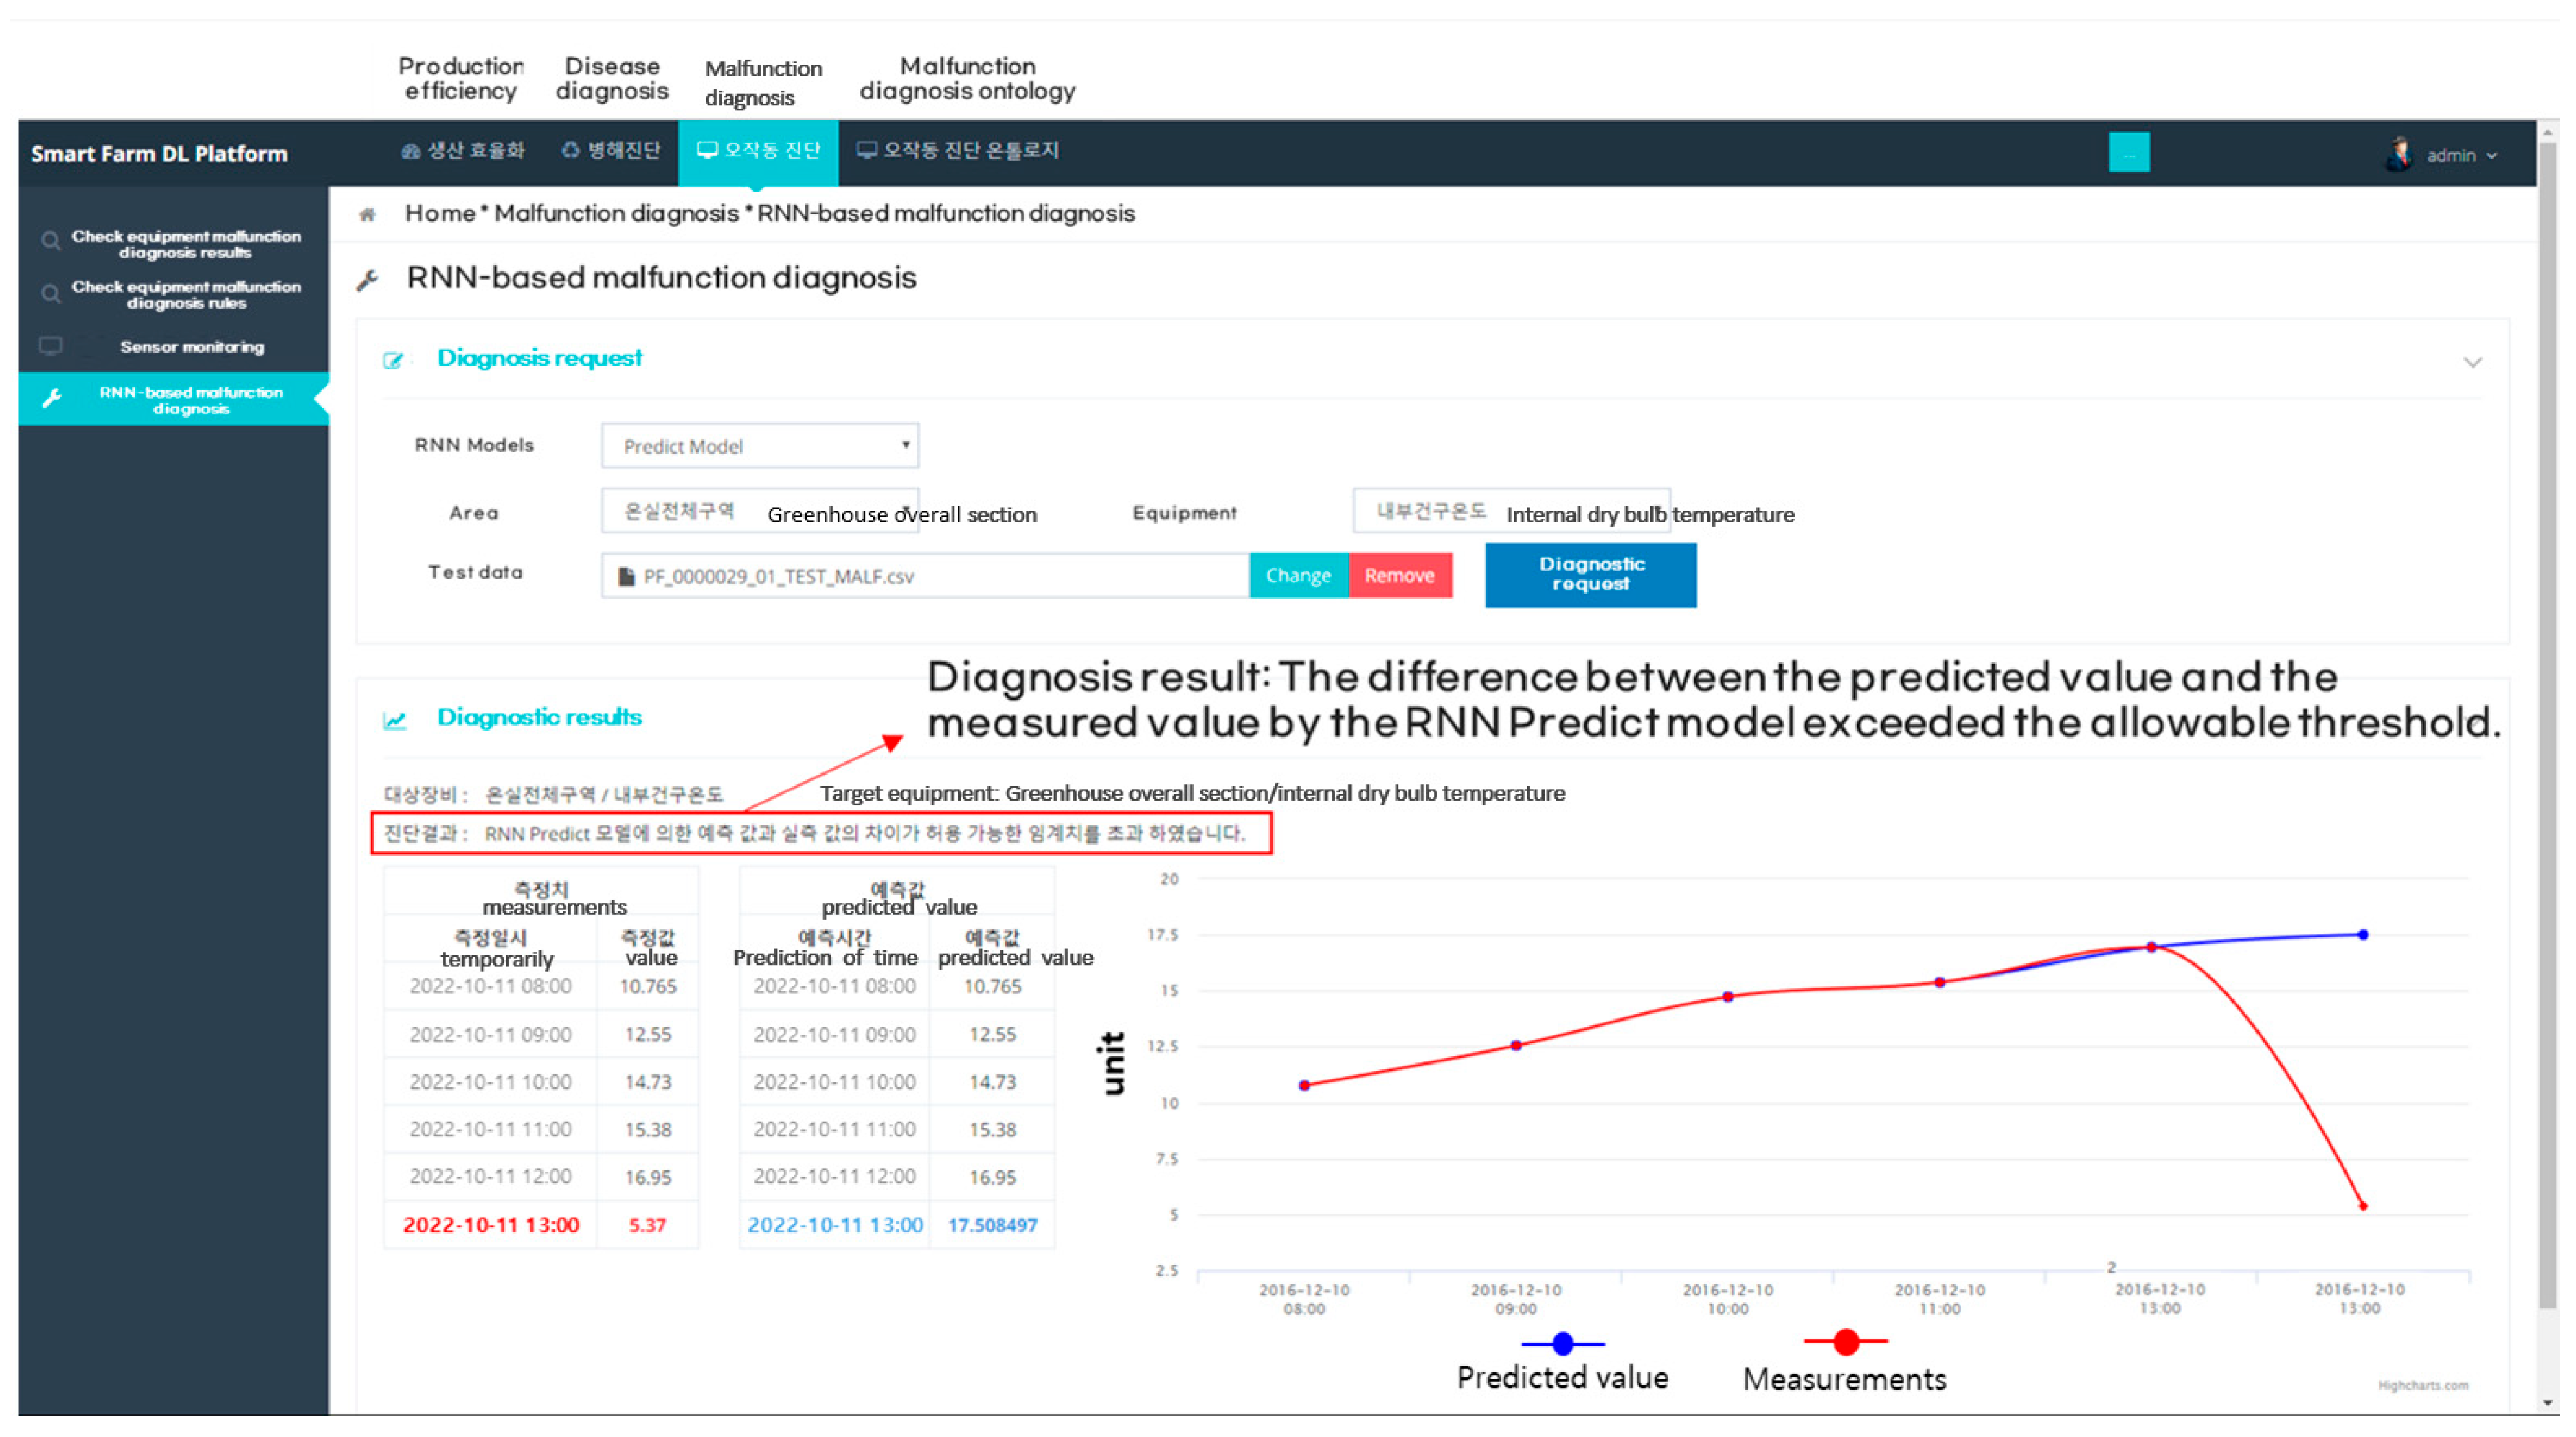Click the admin user avatar icon

click(x=2399, y=154)
